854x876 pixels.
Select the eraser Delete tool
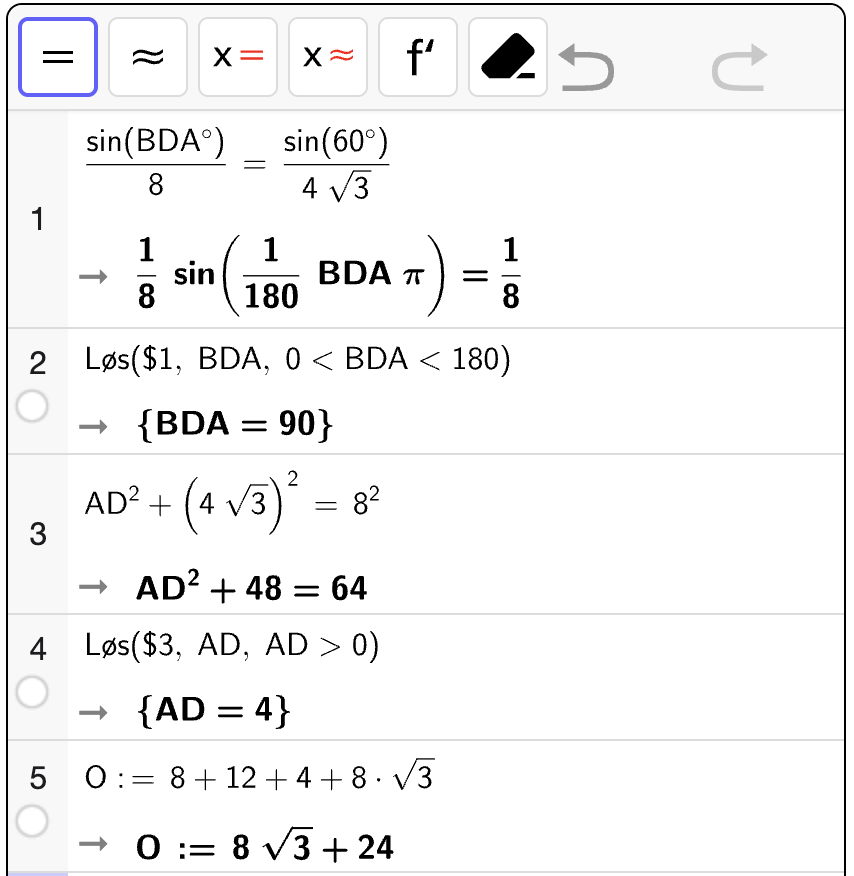tap(508, 57)
